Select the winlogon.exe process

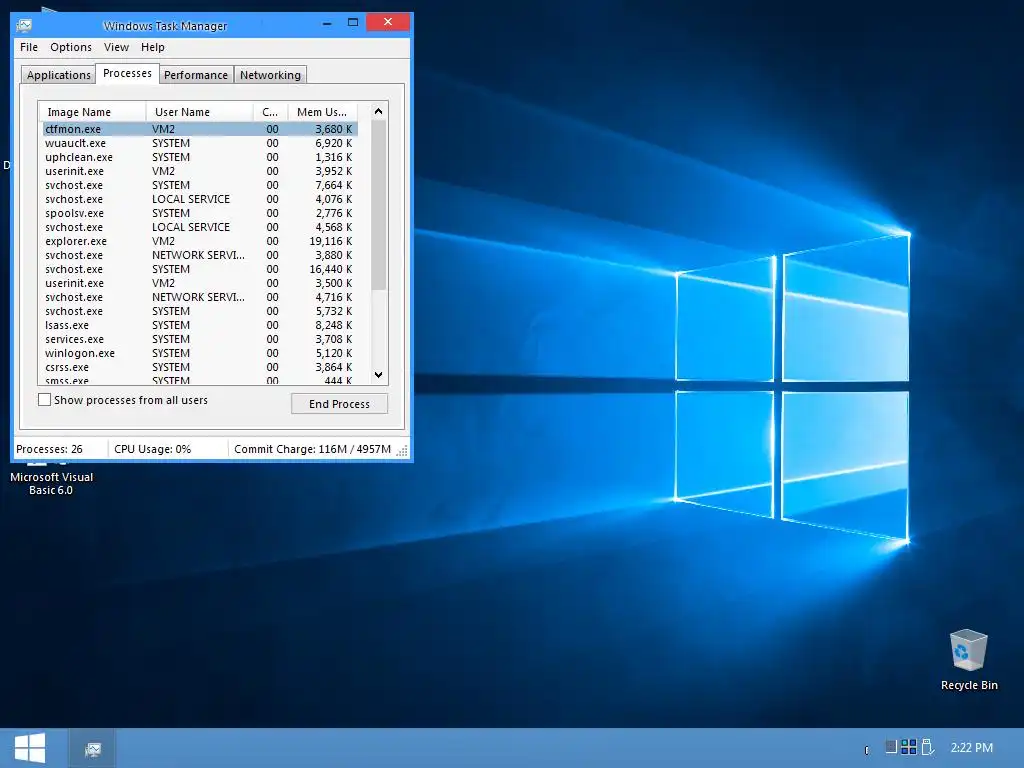pyautogui.click(x=200, y=353)
